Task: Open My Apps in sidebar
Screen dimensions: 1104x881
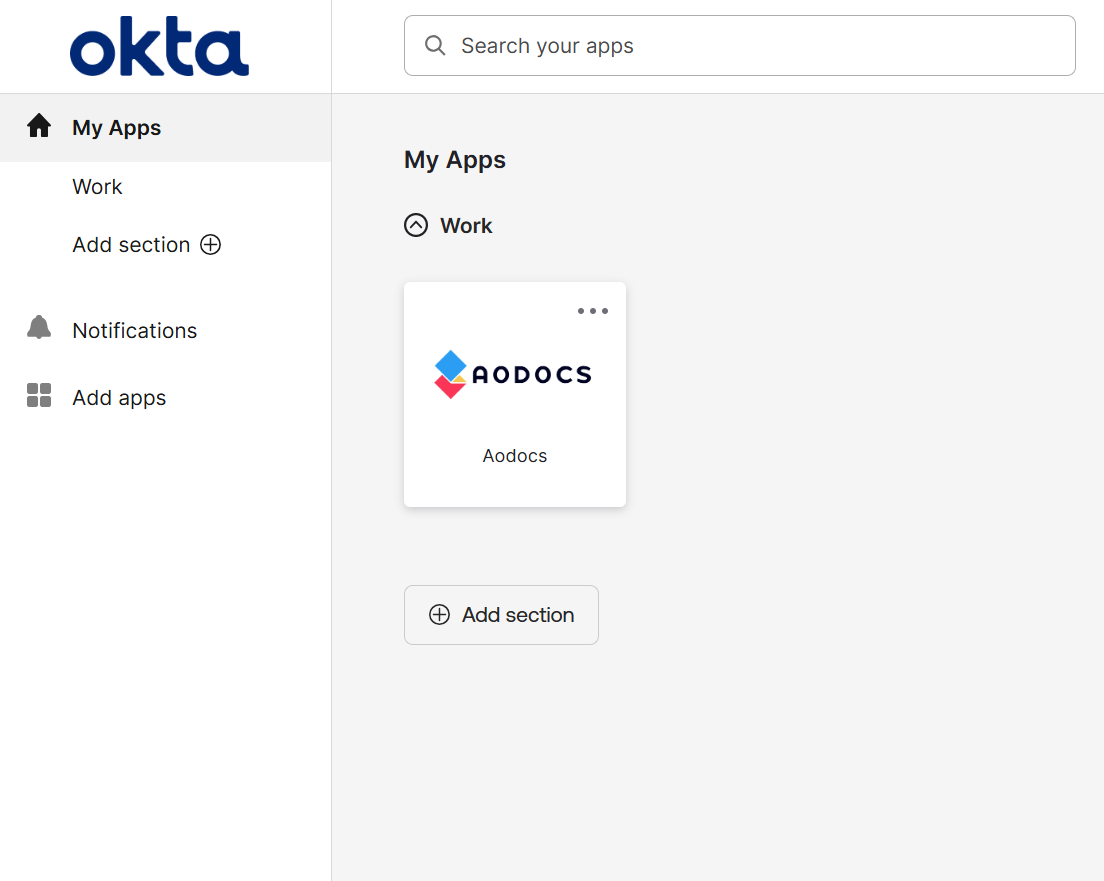Action: (x=165, y=127)
